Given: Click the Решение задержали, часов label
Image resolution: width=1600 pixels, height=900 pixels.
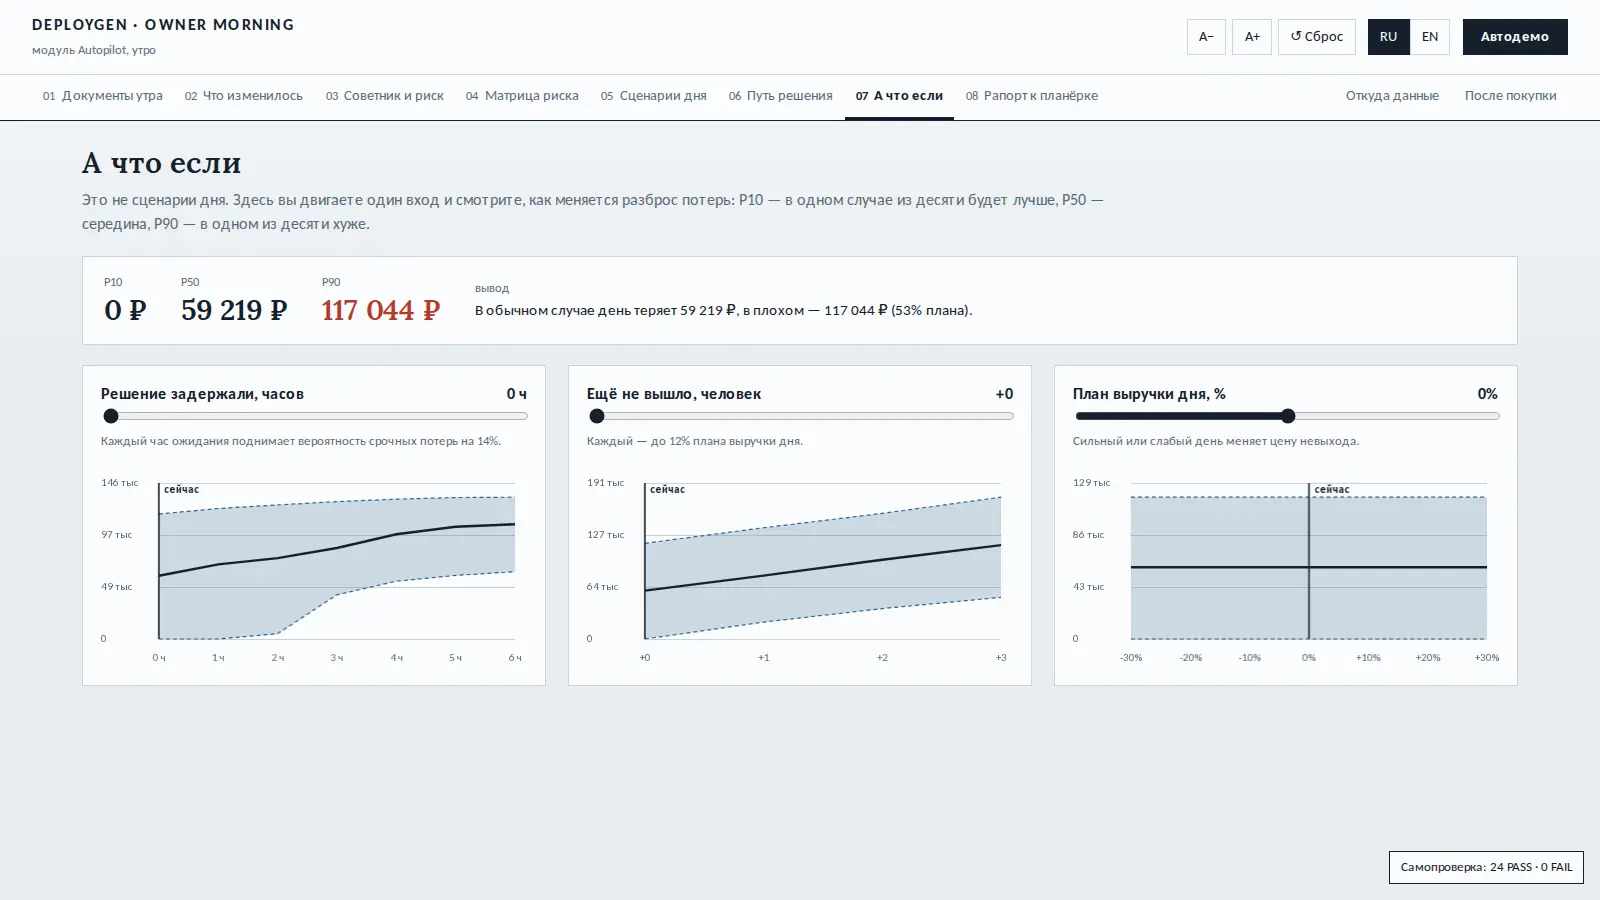Looking at the screenshot, I should point(202,394).
